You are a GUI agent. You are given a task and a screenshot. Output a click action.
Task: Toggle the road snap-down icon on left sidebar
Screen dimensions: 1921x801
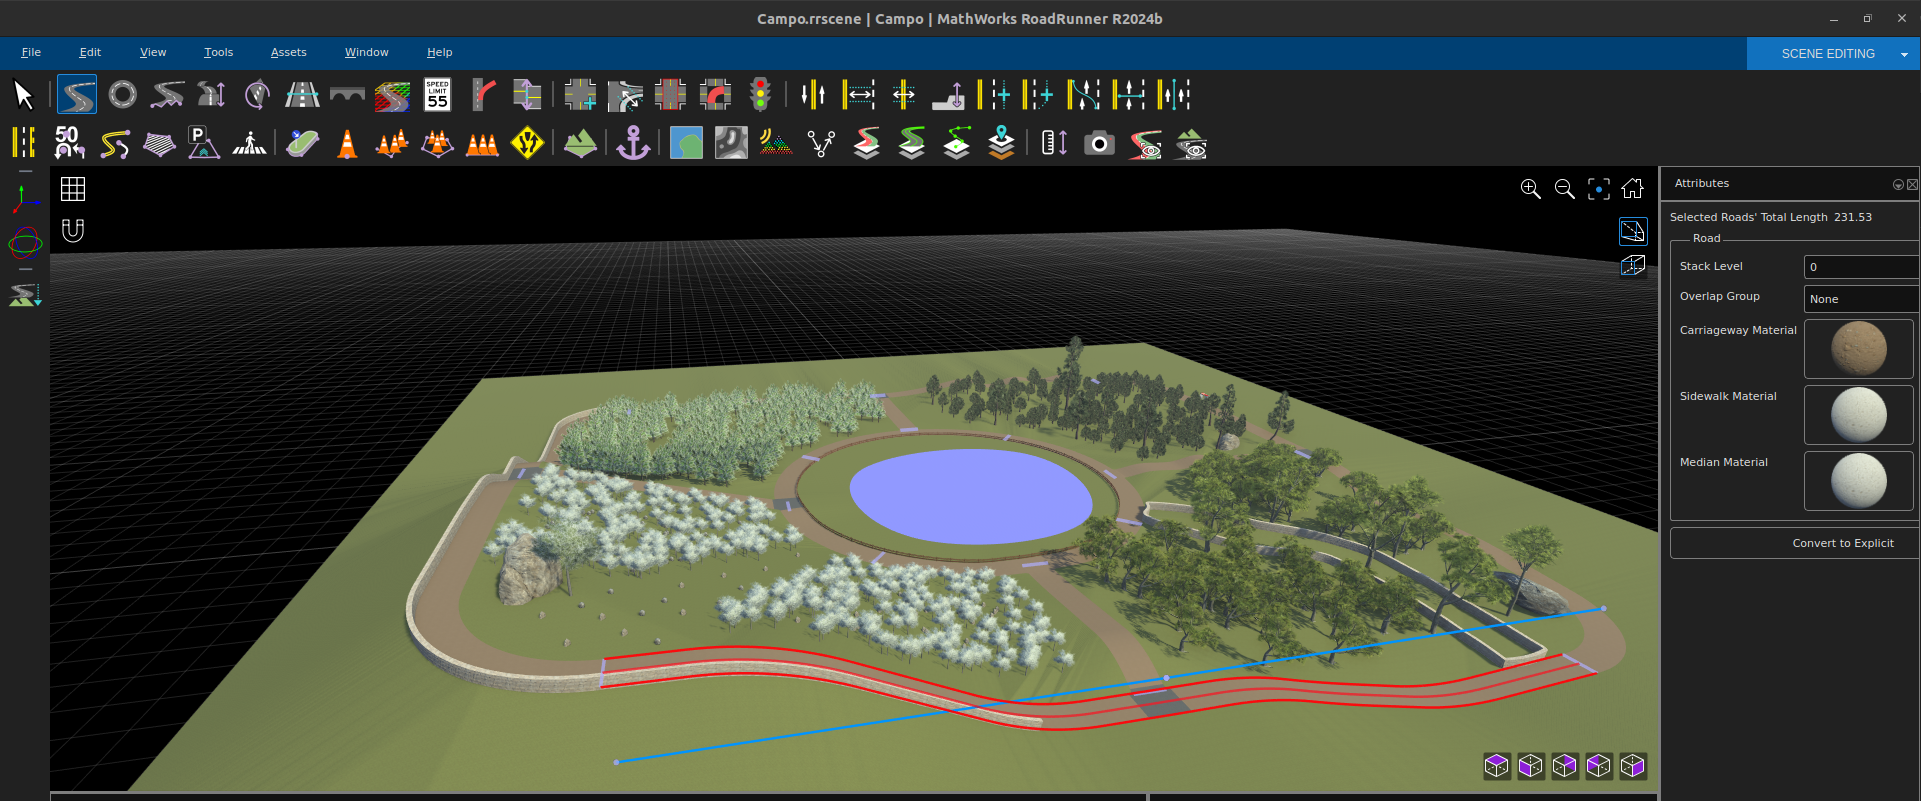[x=25, y=294]
